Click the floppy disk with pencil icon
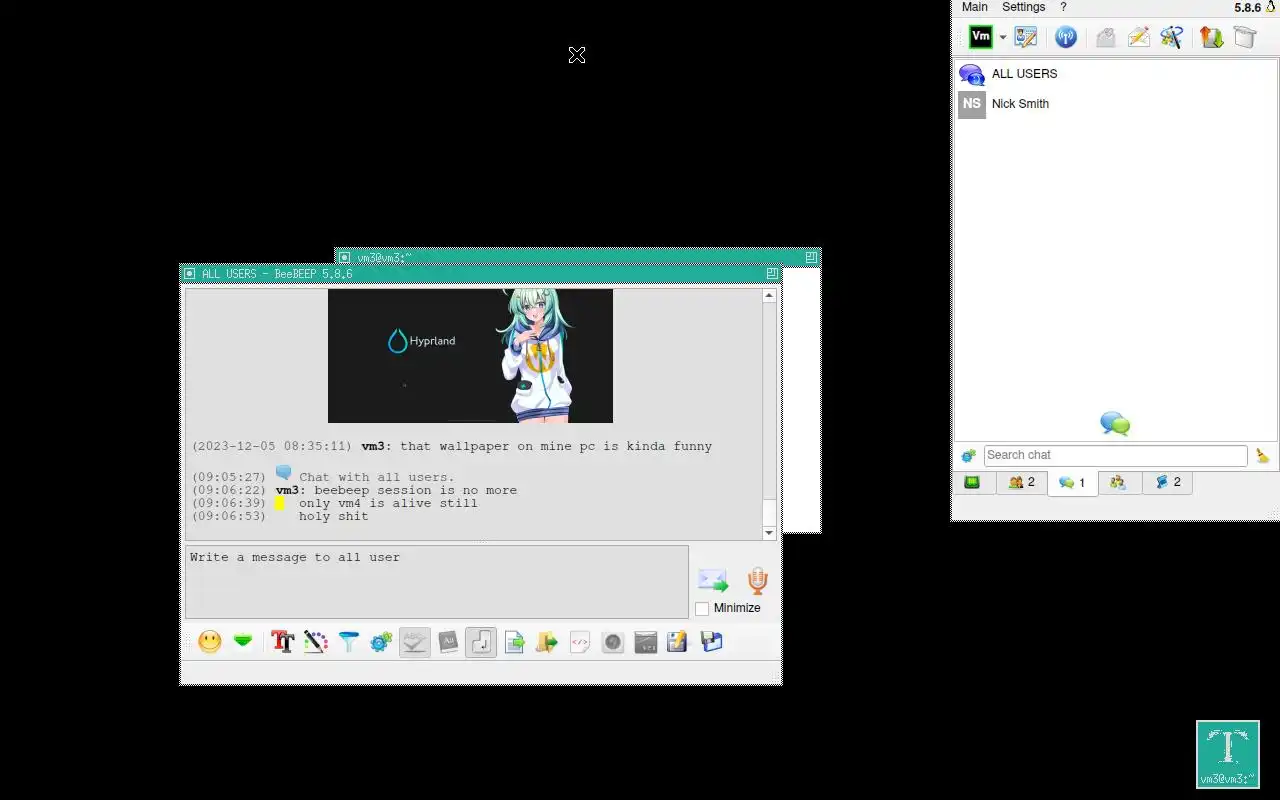 (x=678, y=642)
